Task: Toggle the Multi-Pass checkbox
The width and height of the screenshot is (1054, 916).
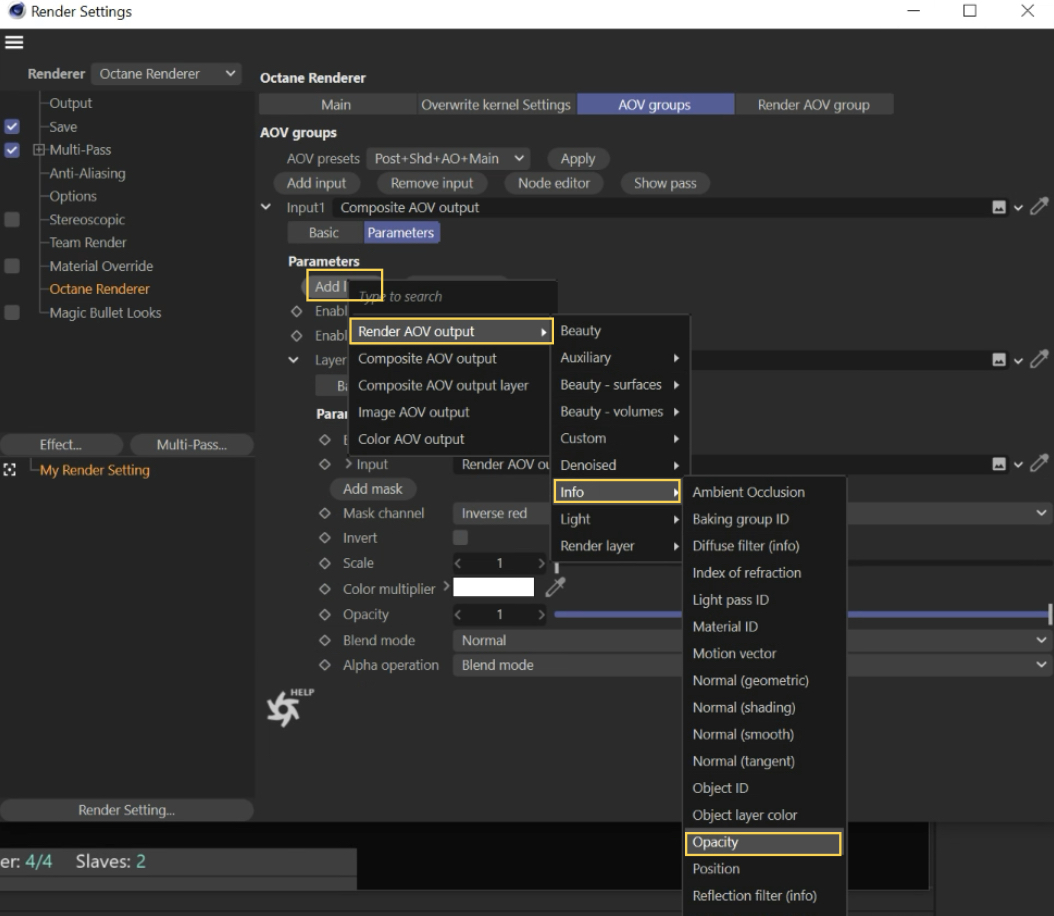Action: coord(12,149)
